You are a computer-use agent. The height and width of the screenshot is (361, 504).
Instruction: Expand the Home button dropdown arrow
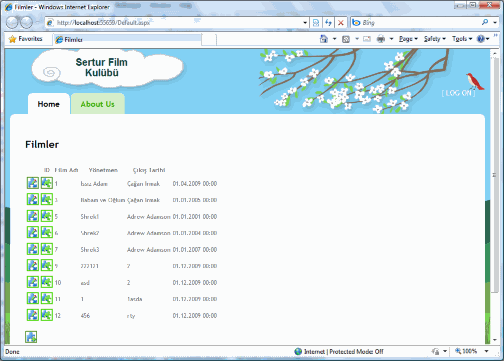tap(334, 39)
